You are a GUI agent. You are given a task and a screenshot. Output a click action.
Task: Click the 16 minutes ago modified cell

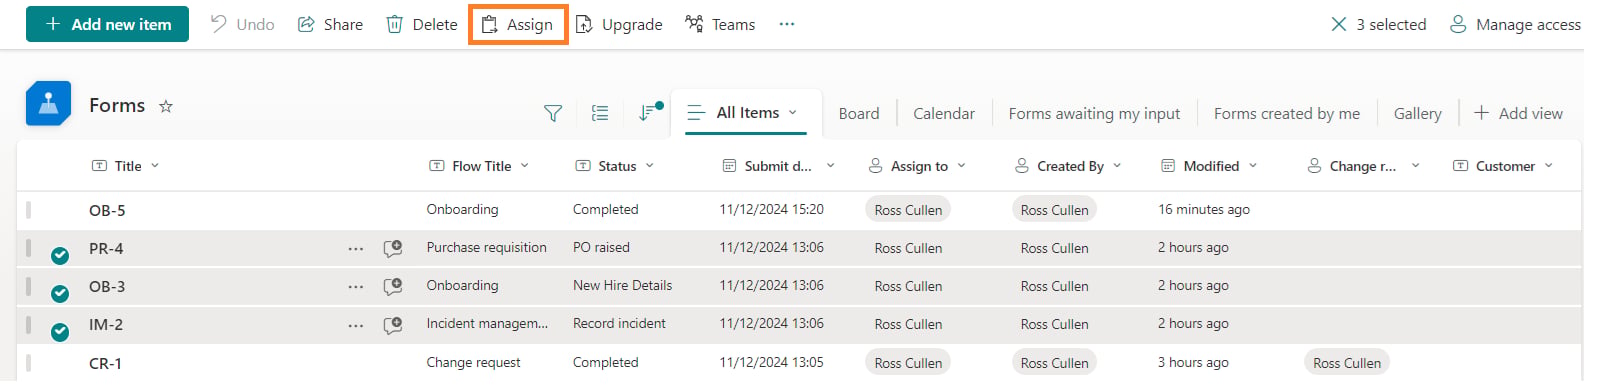pyautogui.click(x=1204, y=210)
